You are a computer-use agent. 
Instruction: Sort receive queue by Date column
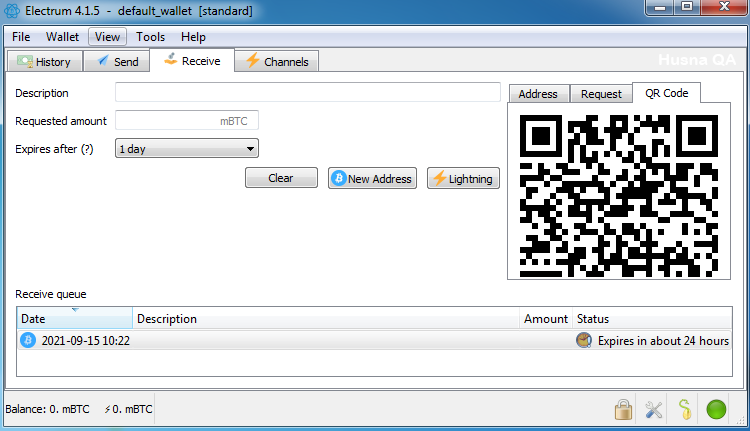[75, 319]
